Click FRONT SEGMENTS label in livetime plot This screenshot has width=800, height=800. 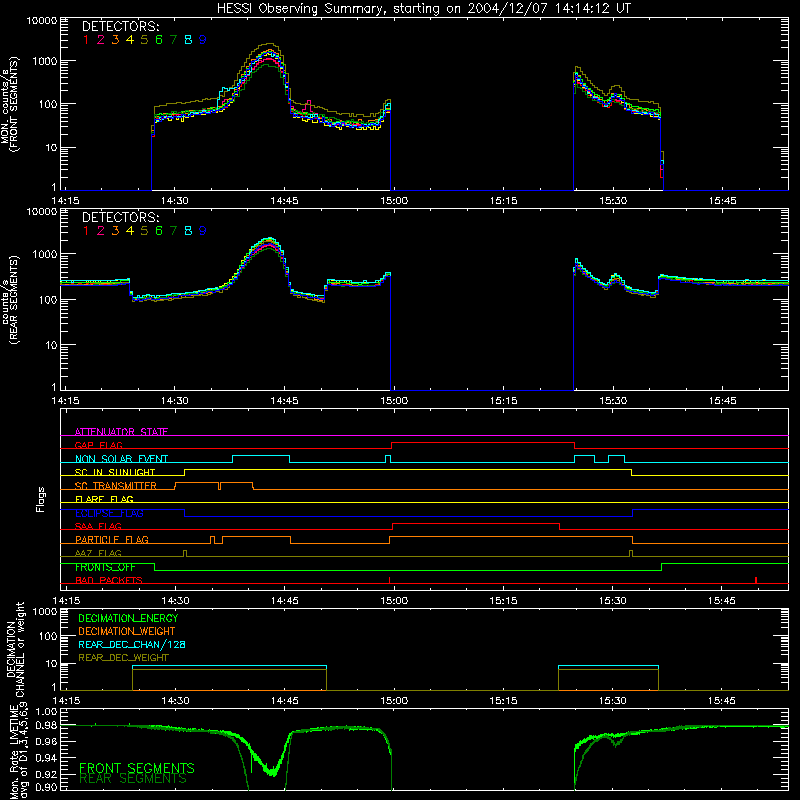click(x=137, y=768)
